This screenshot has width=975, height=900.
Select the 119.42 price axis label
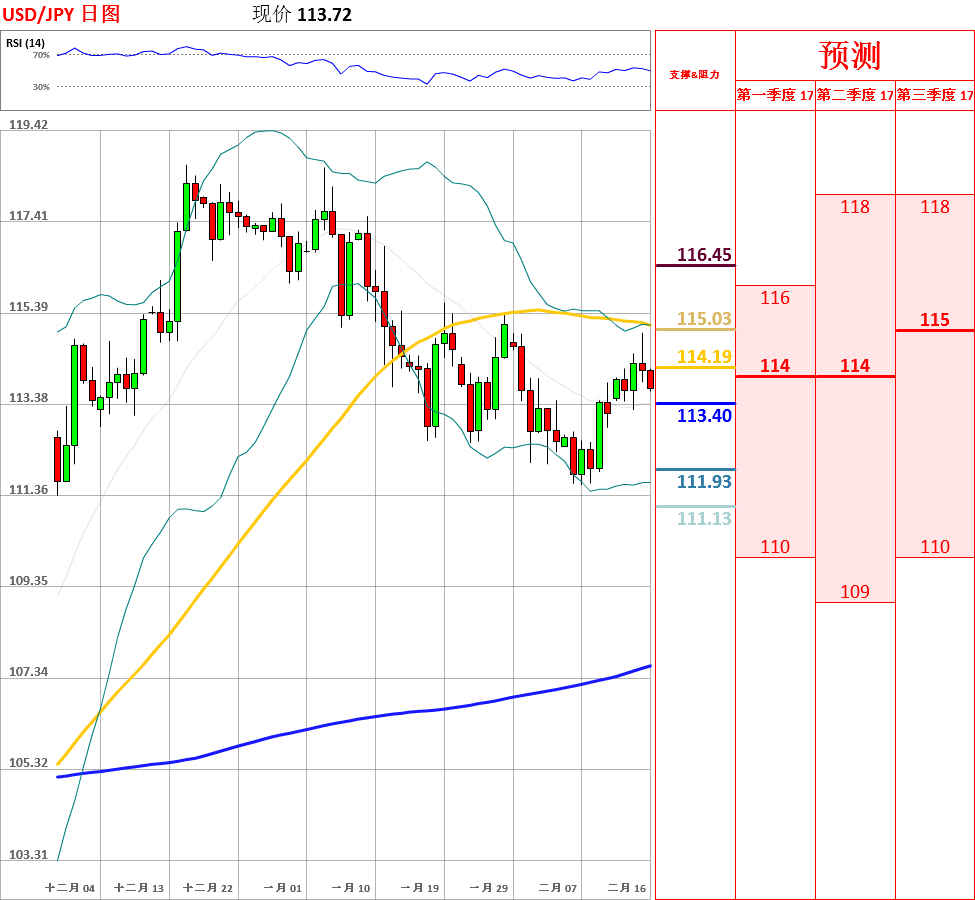pos(28,124)
